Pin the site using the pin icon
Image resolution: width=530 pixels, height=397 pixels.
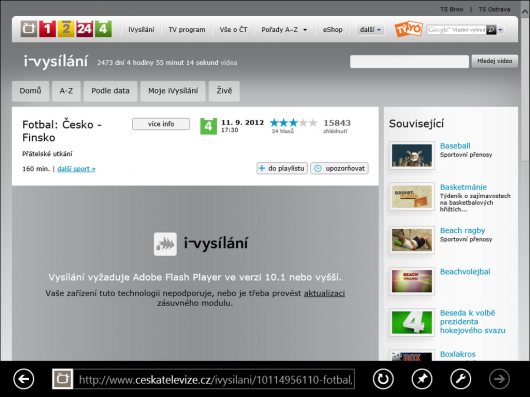pos(422,379)
